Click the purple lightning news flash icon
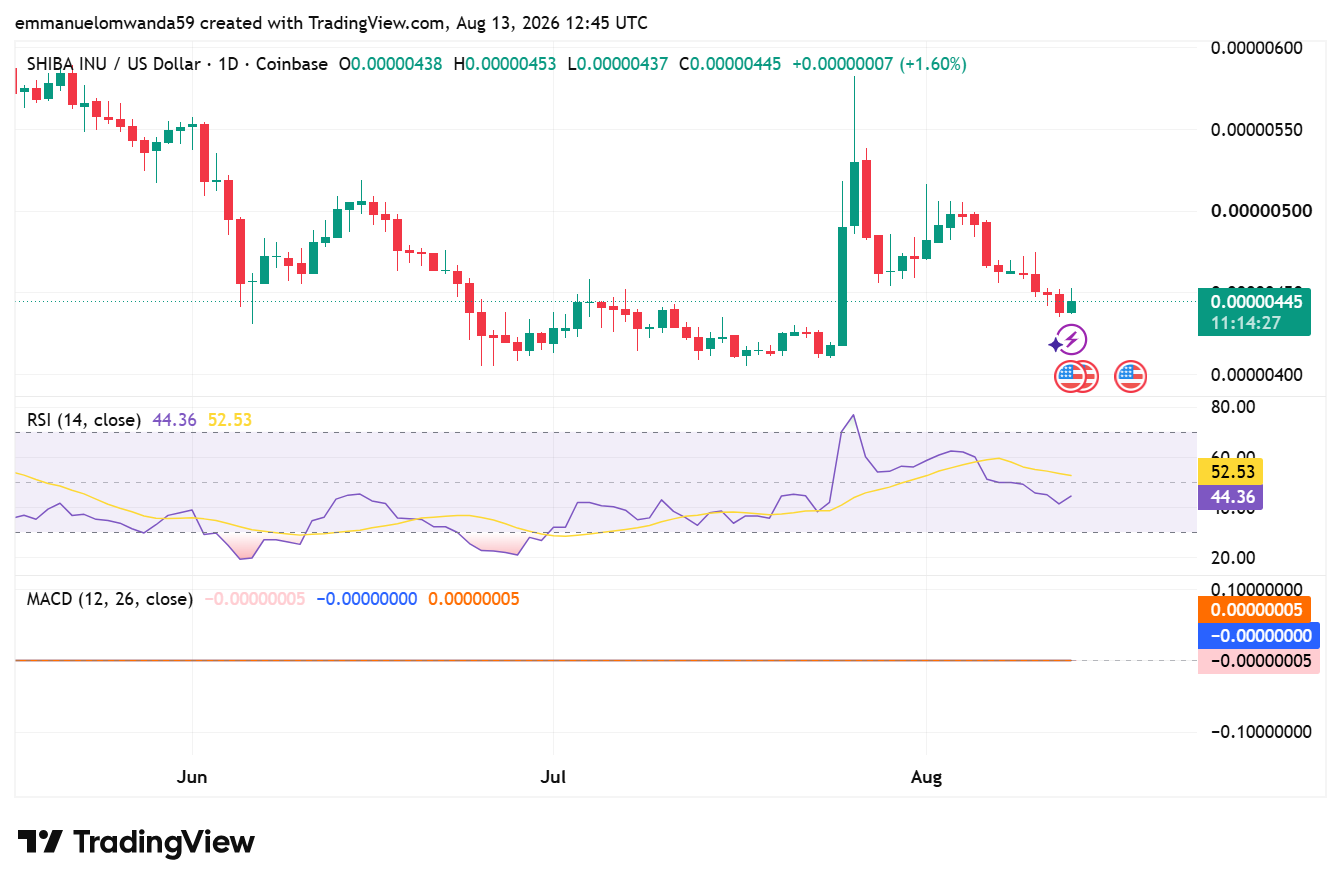1341x887 pixels. tap(1072, 340)
